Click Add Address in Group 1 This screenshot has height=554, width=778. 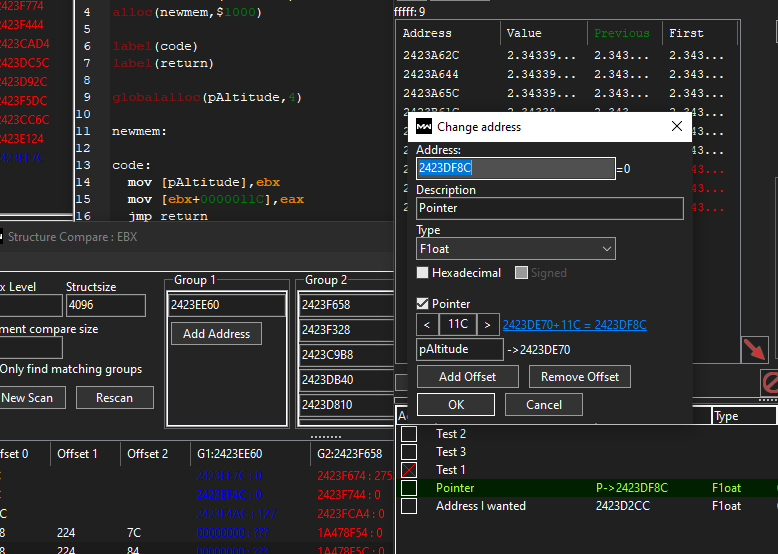(x=216, y=334)
